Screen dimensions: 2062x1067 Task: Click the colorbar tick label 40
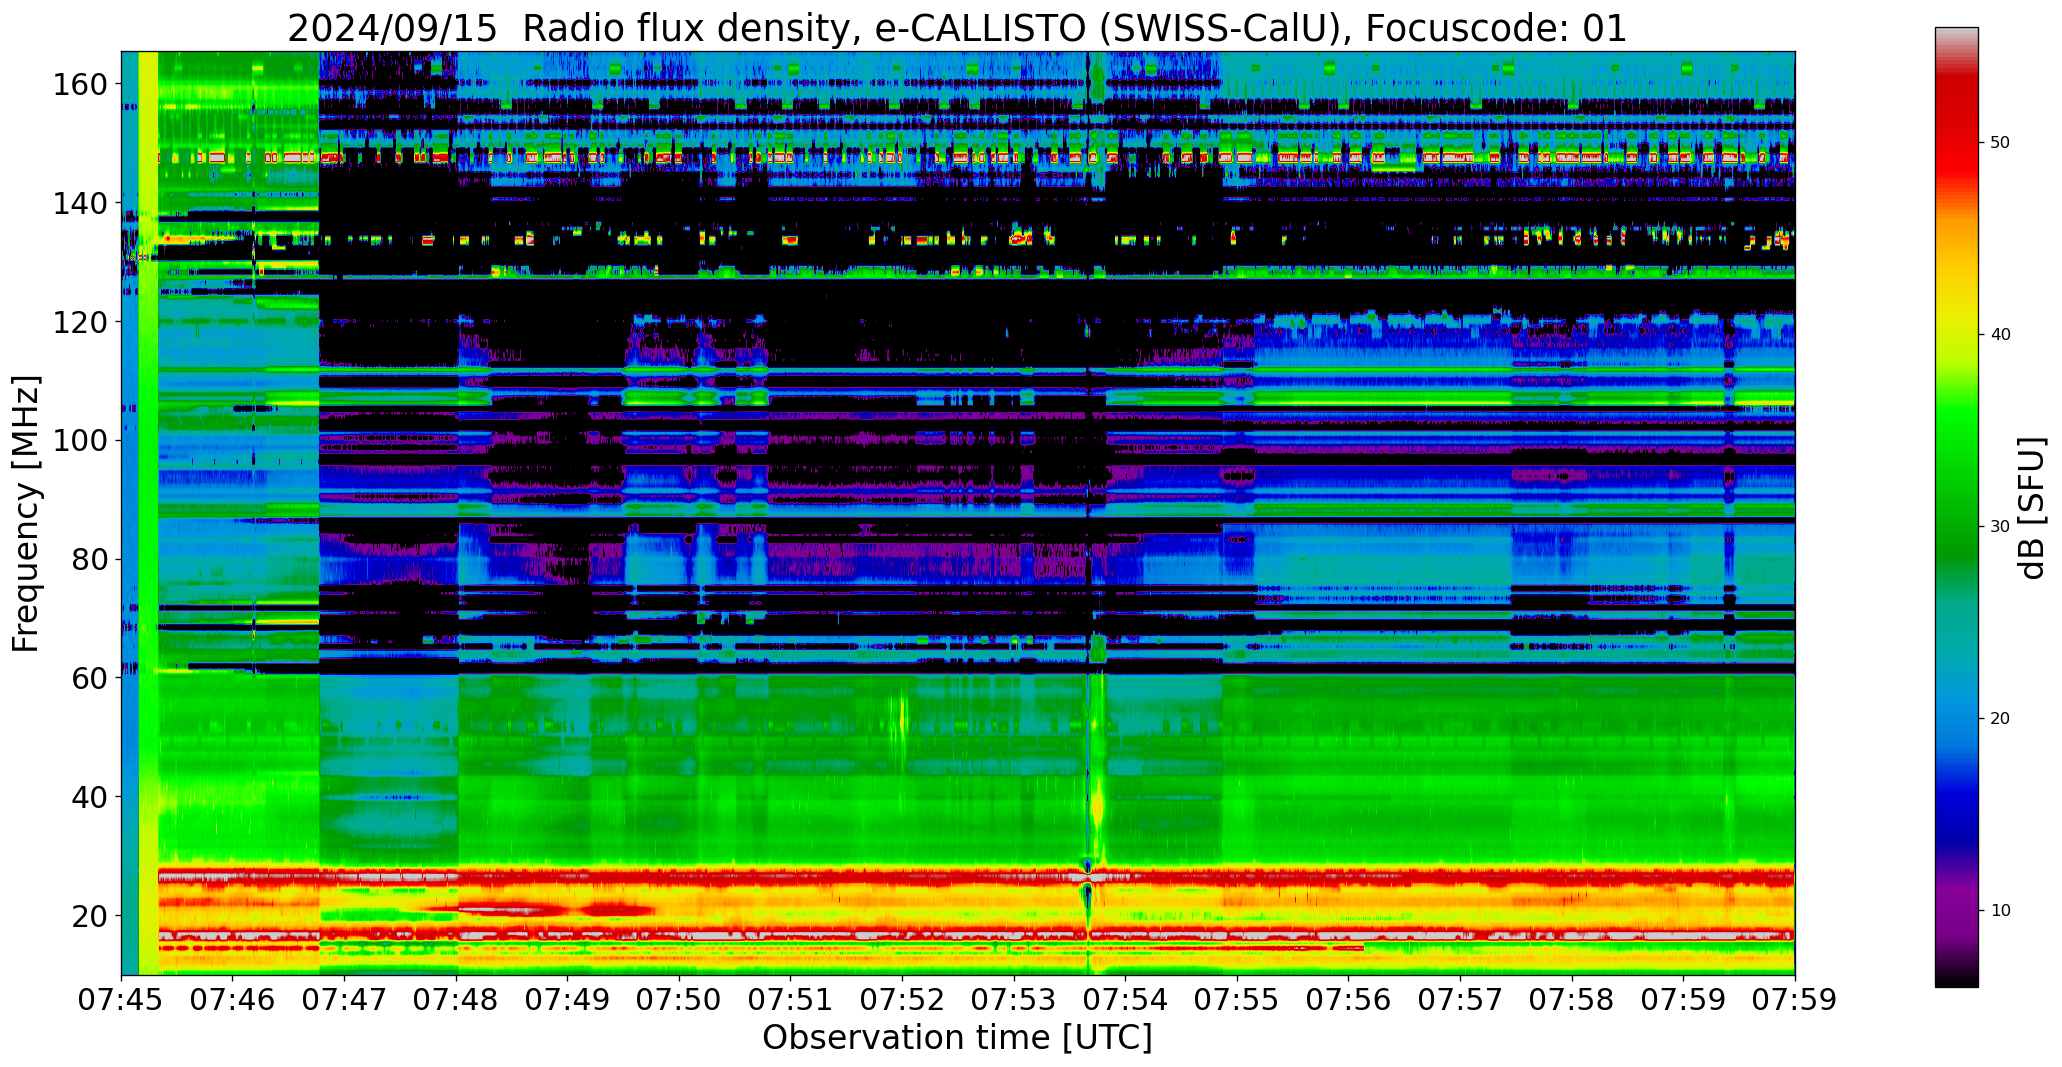point(2000,335)
